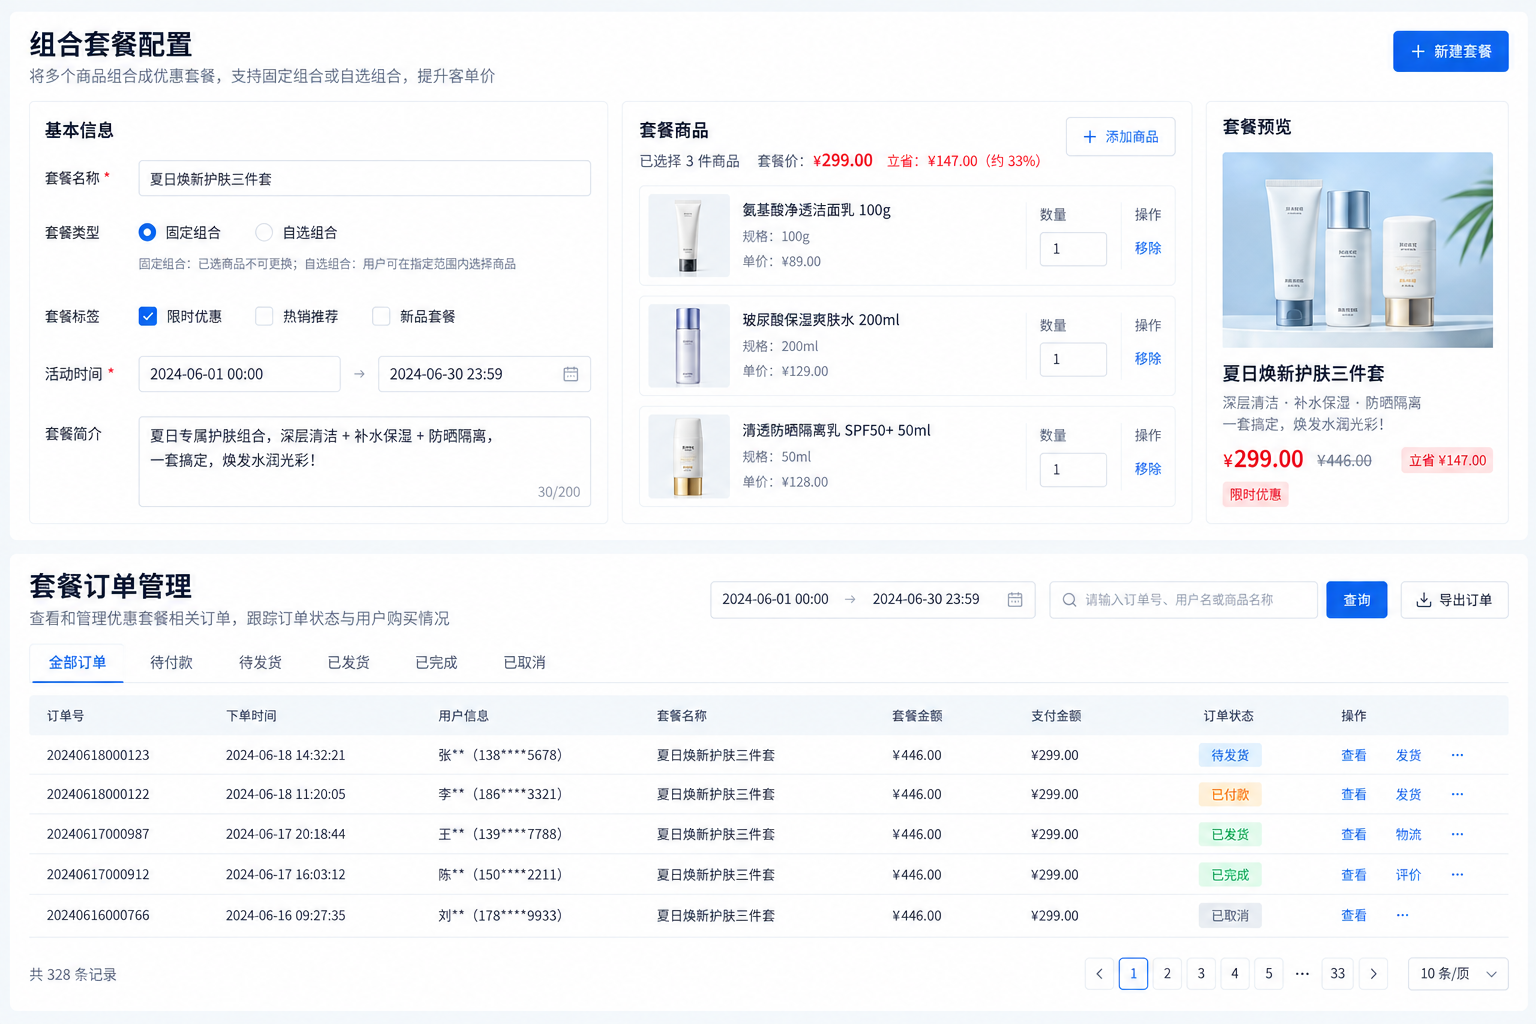The width and height of the screenshot is (1536, 1024).
Task: Ship order 20240618000123 via 发货
Action: [x=1408, y=755]
